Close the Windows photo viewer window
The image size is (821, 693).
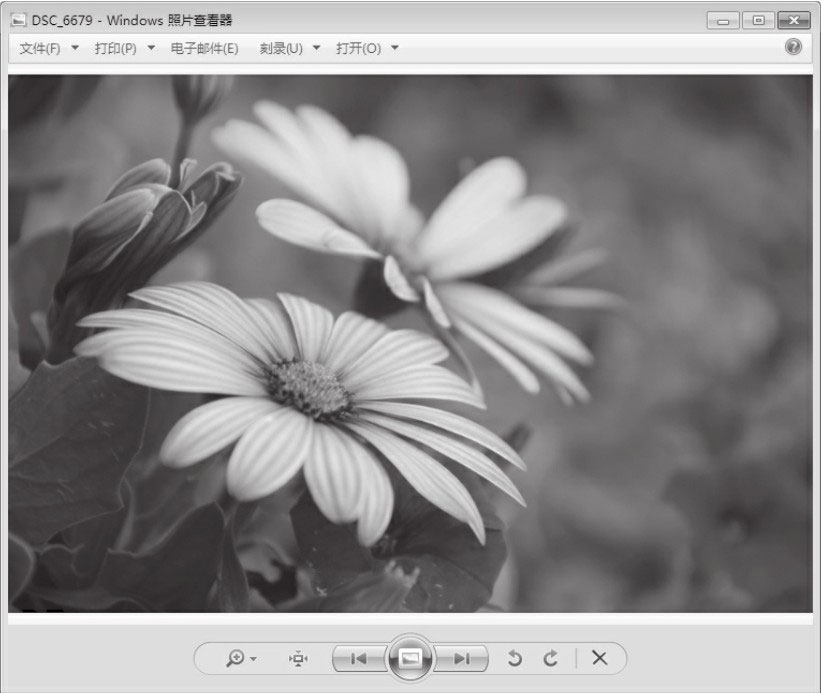click(793, 20)
